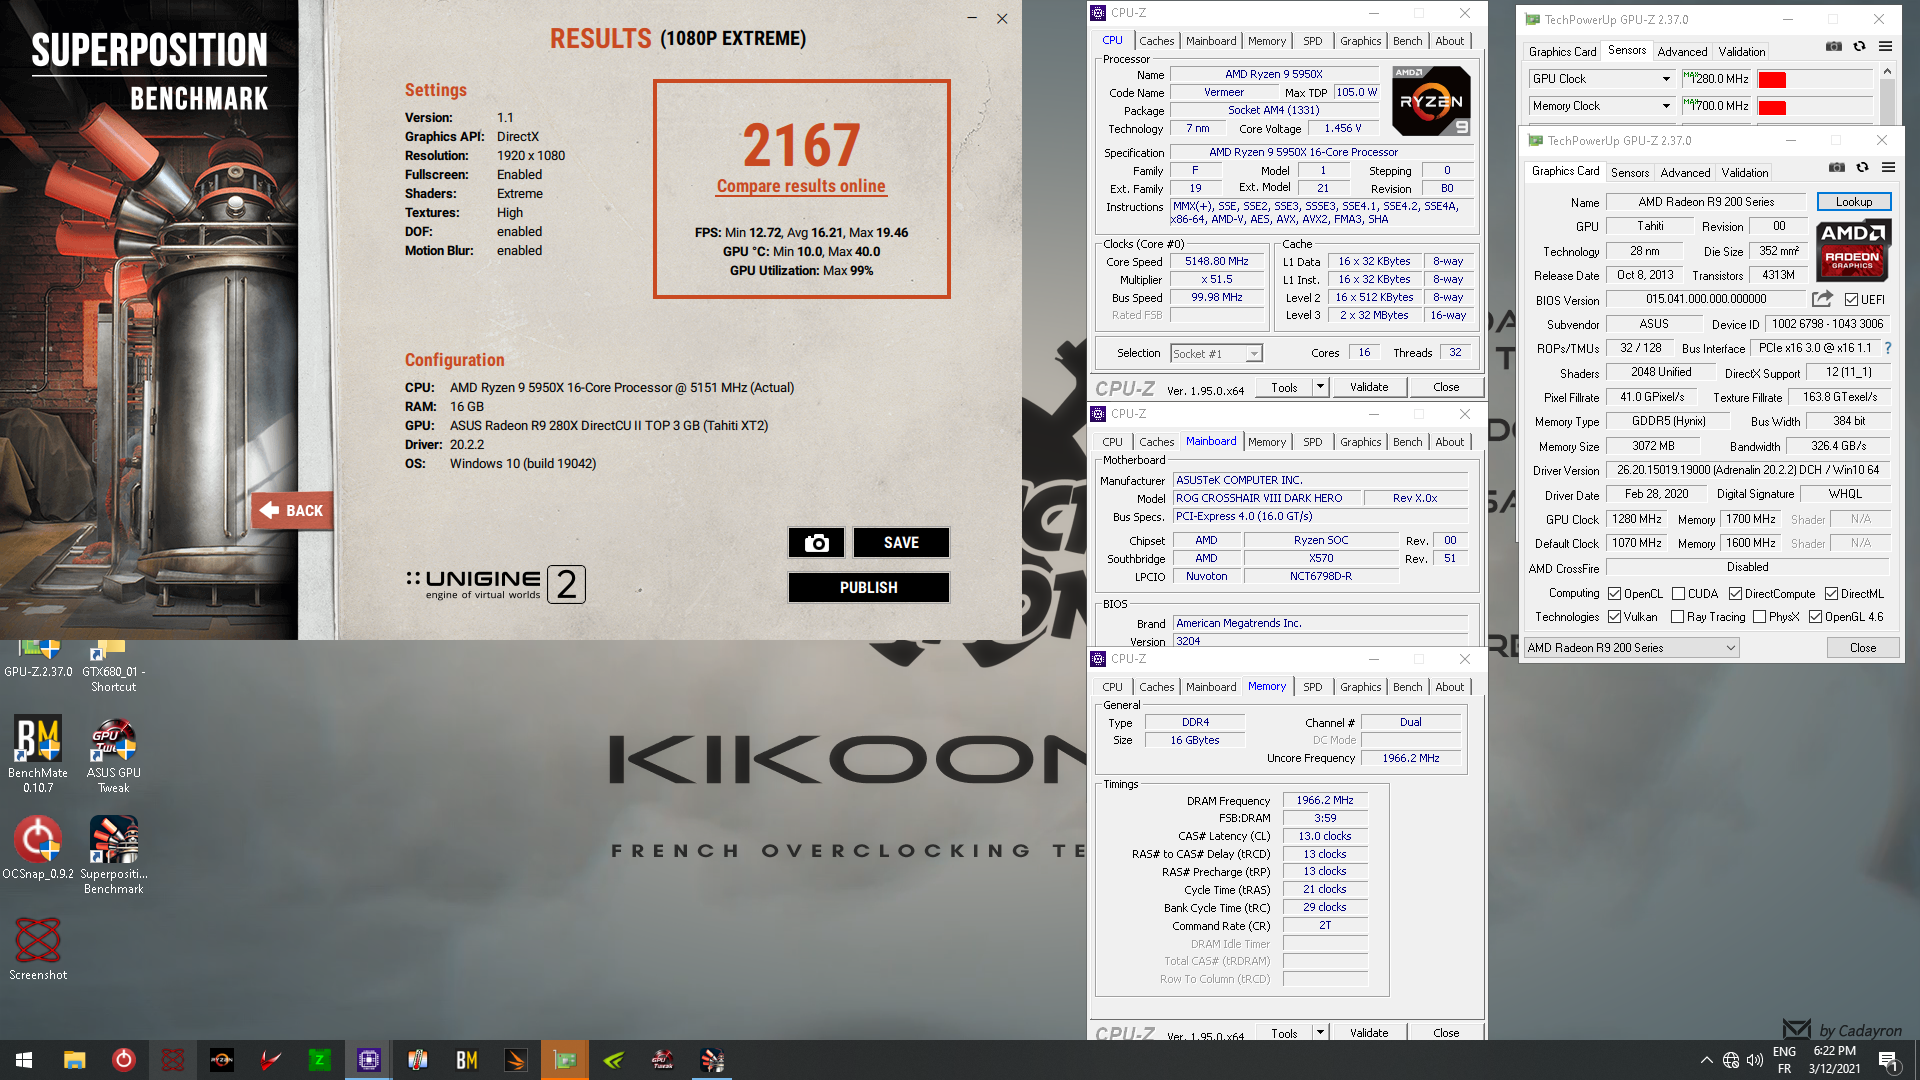This screenshot has height=1080, width=1920.
Task: Show hidden system tray icons
Action: pos(1706,1060)
